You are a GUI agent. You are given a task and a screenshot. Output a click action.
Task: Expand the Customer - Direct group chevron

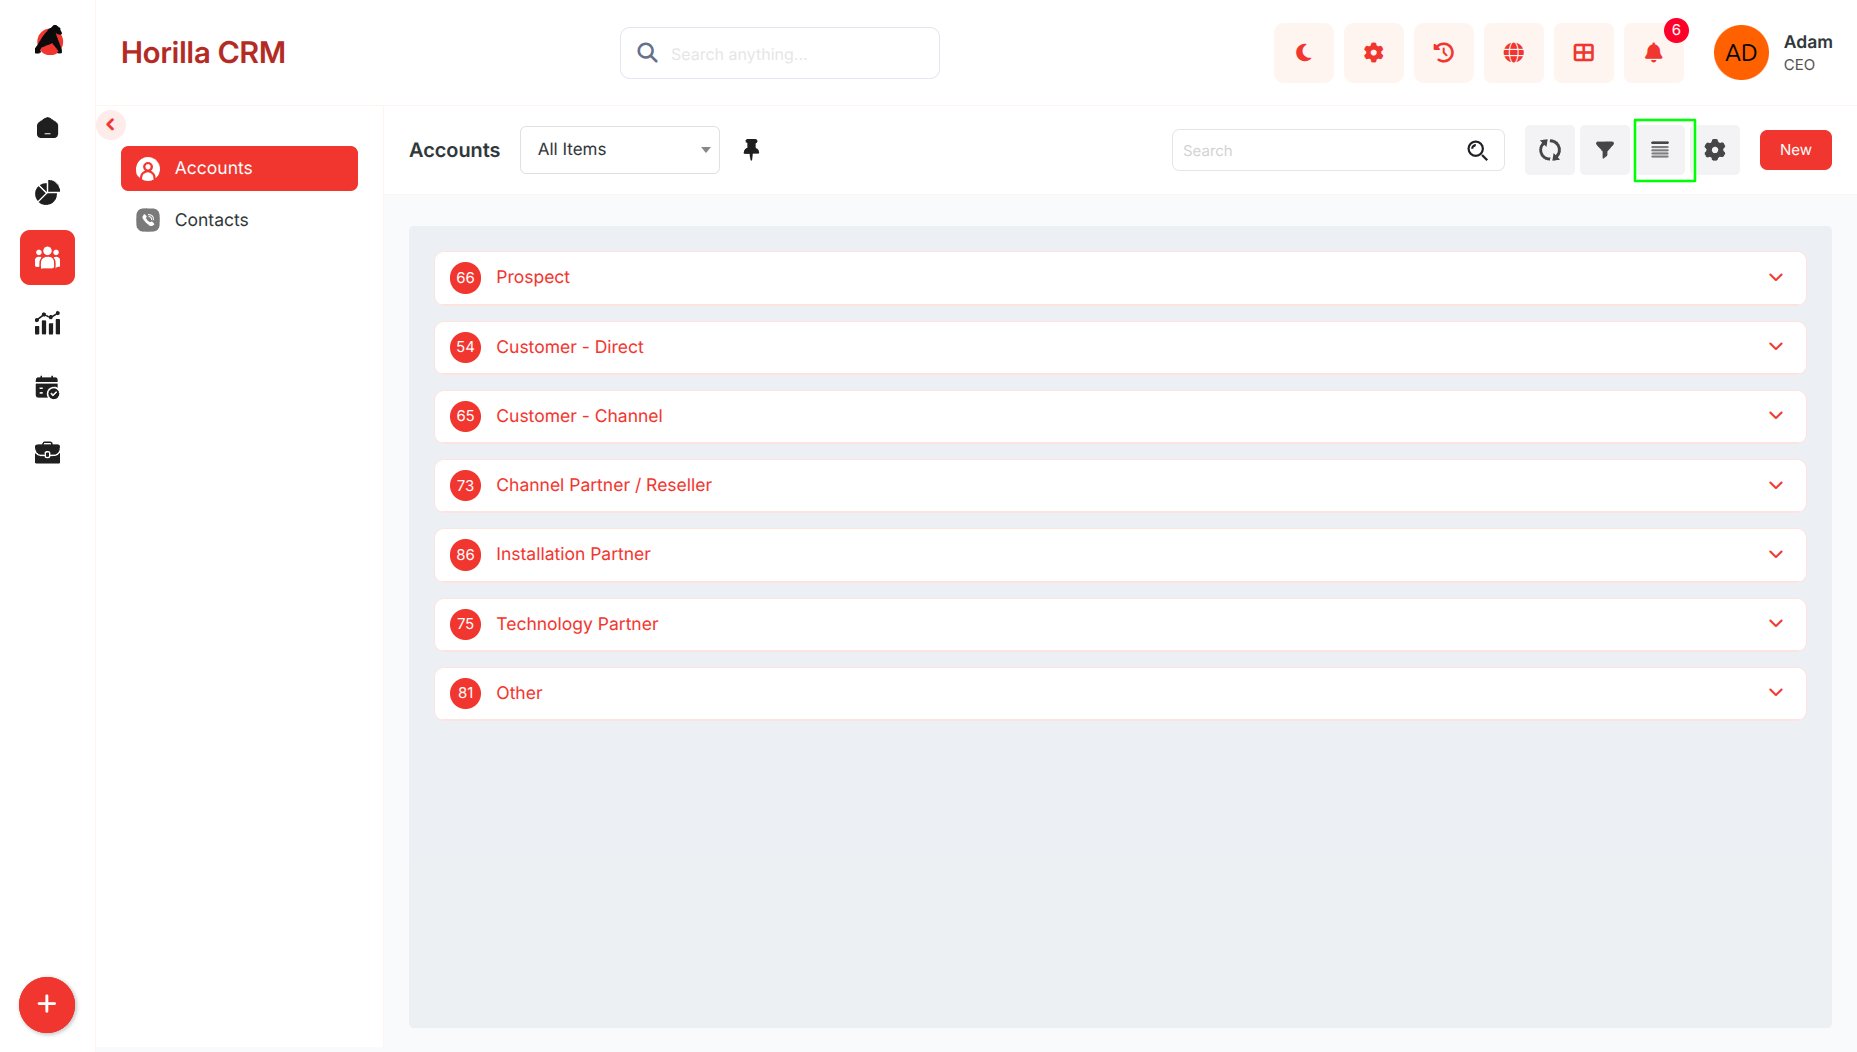(1776, 347)
